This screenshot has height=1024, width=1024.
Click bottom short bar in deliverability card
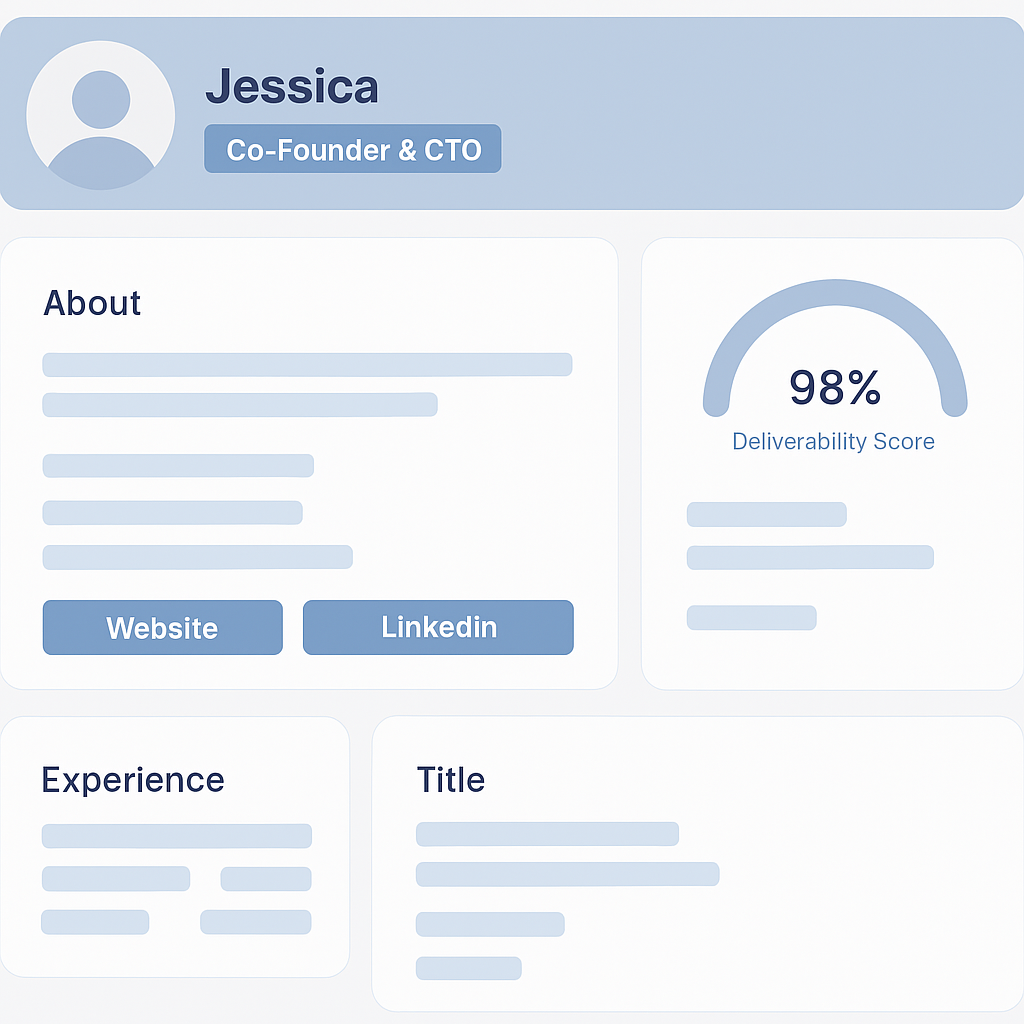click(x=752, y=618)
